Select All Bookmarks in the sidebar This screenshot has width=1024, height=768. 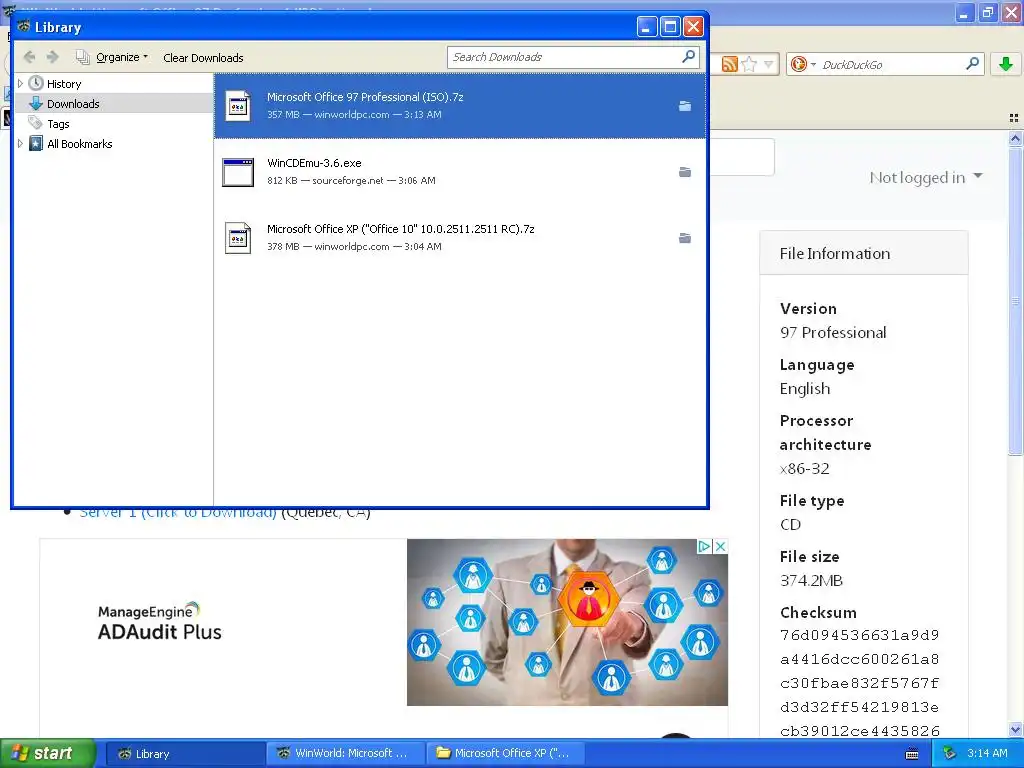point(80,144)
